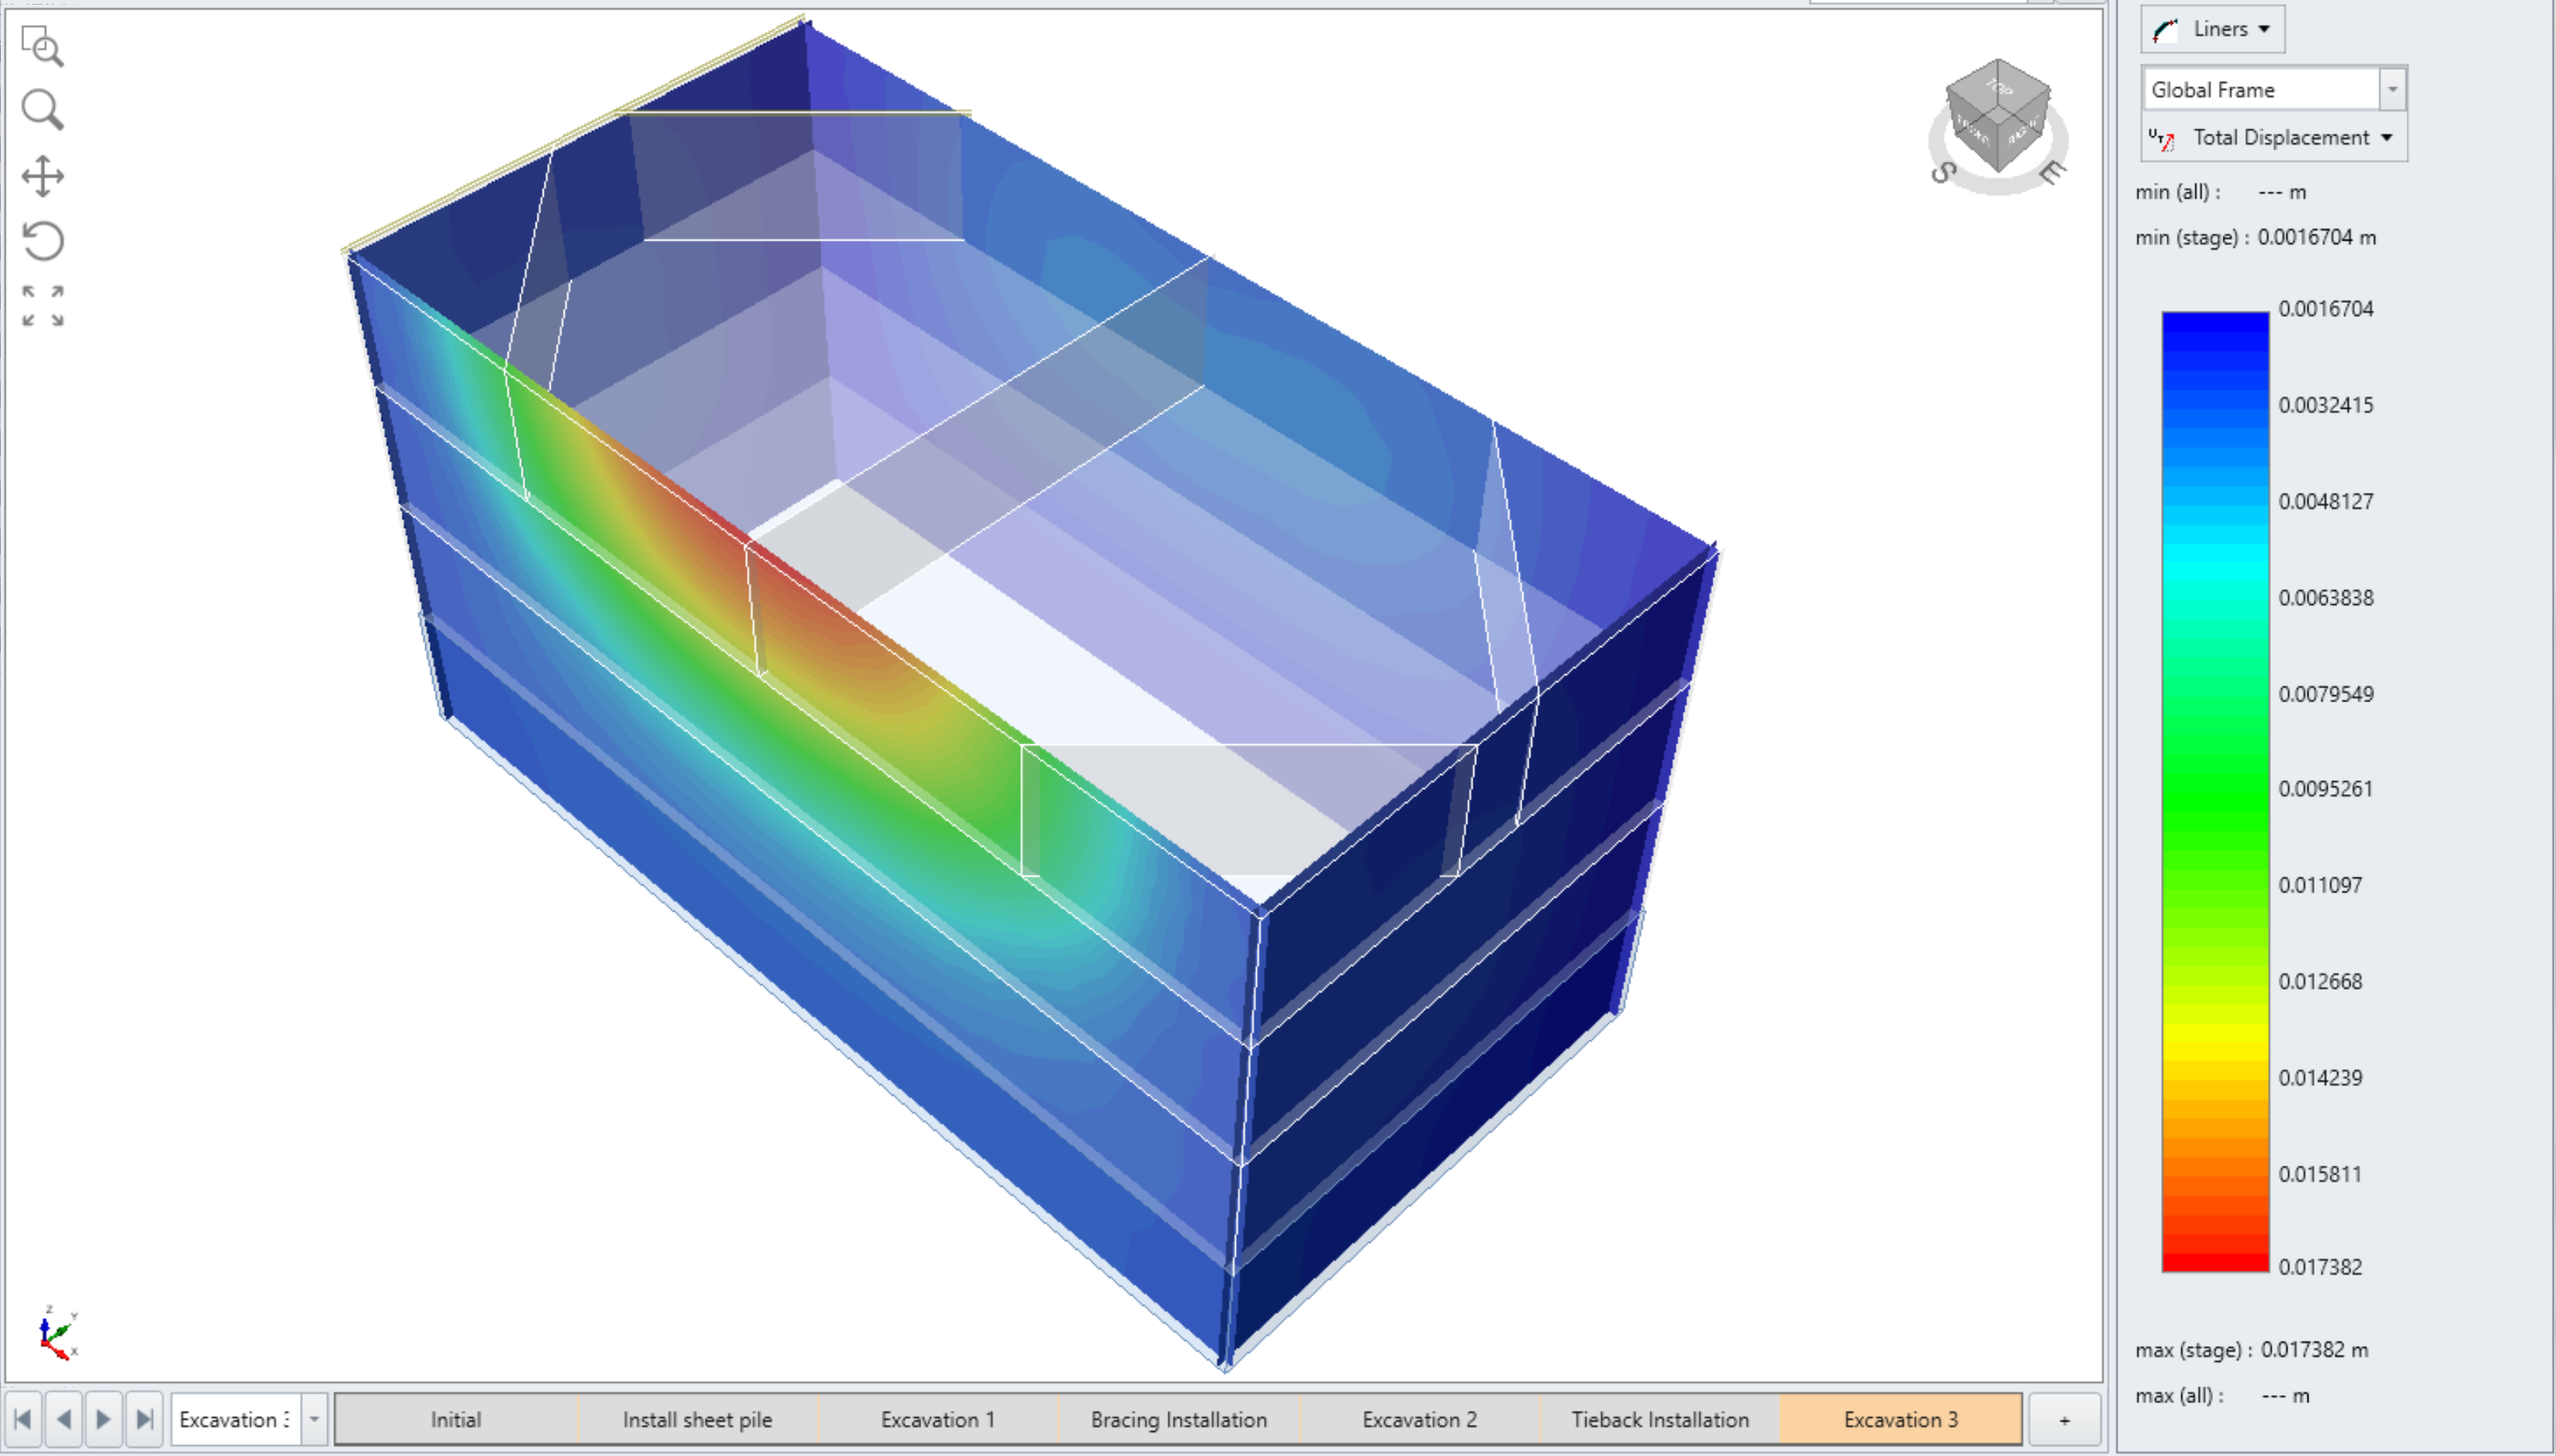Switch to the Excavation 2 stage tab
The width and height of the screenshot is (2556, 1456).
1420,1420
